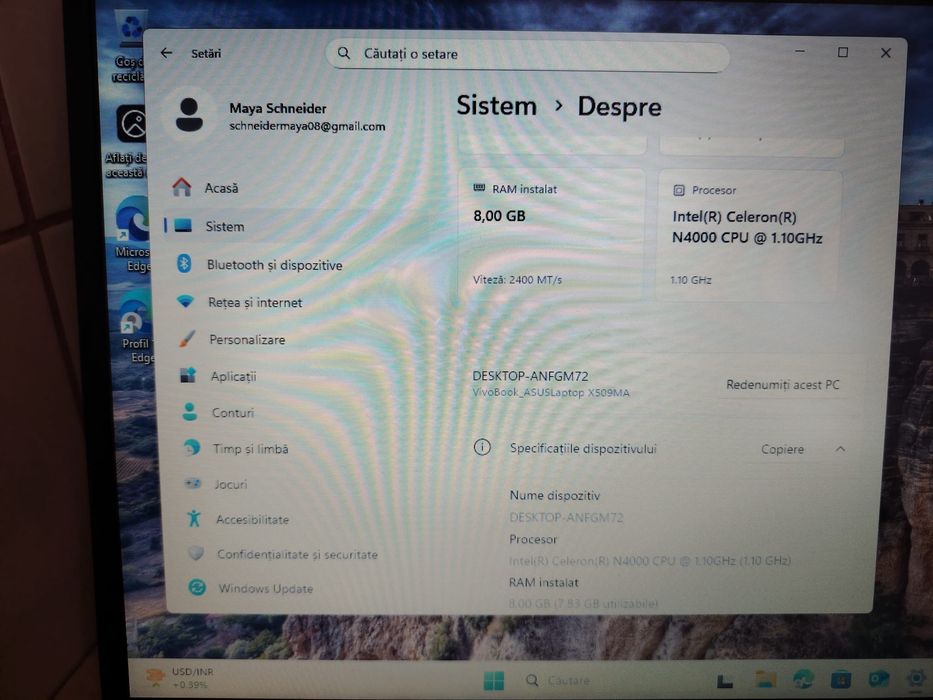
Task: Click the Sistem breadcrumb link
Action: coord(496,106)
